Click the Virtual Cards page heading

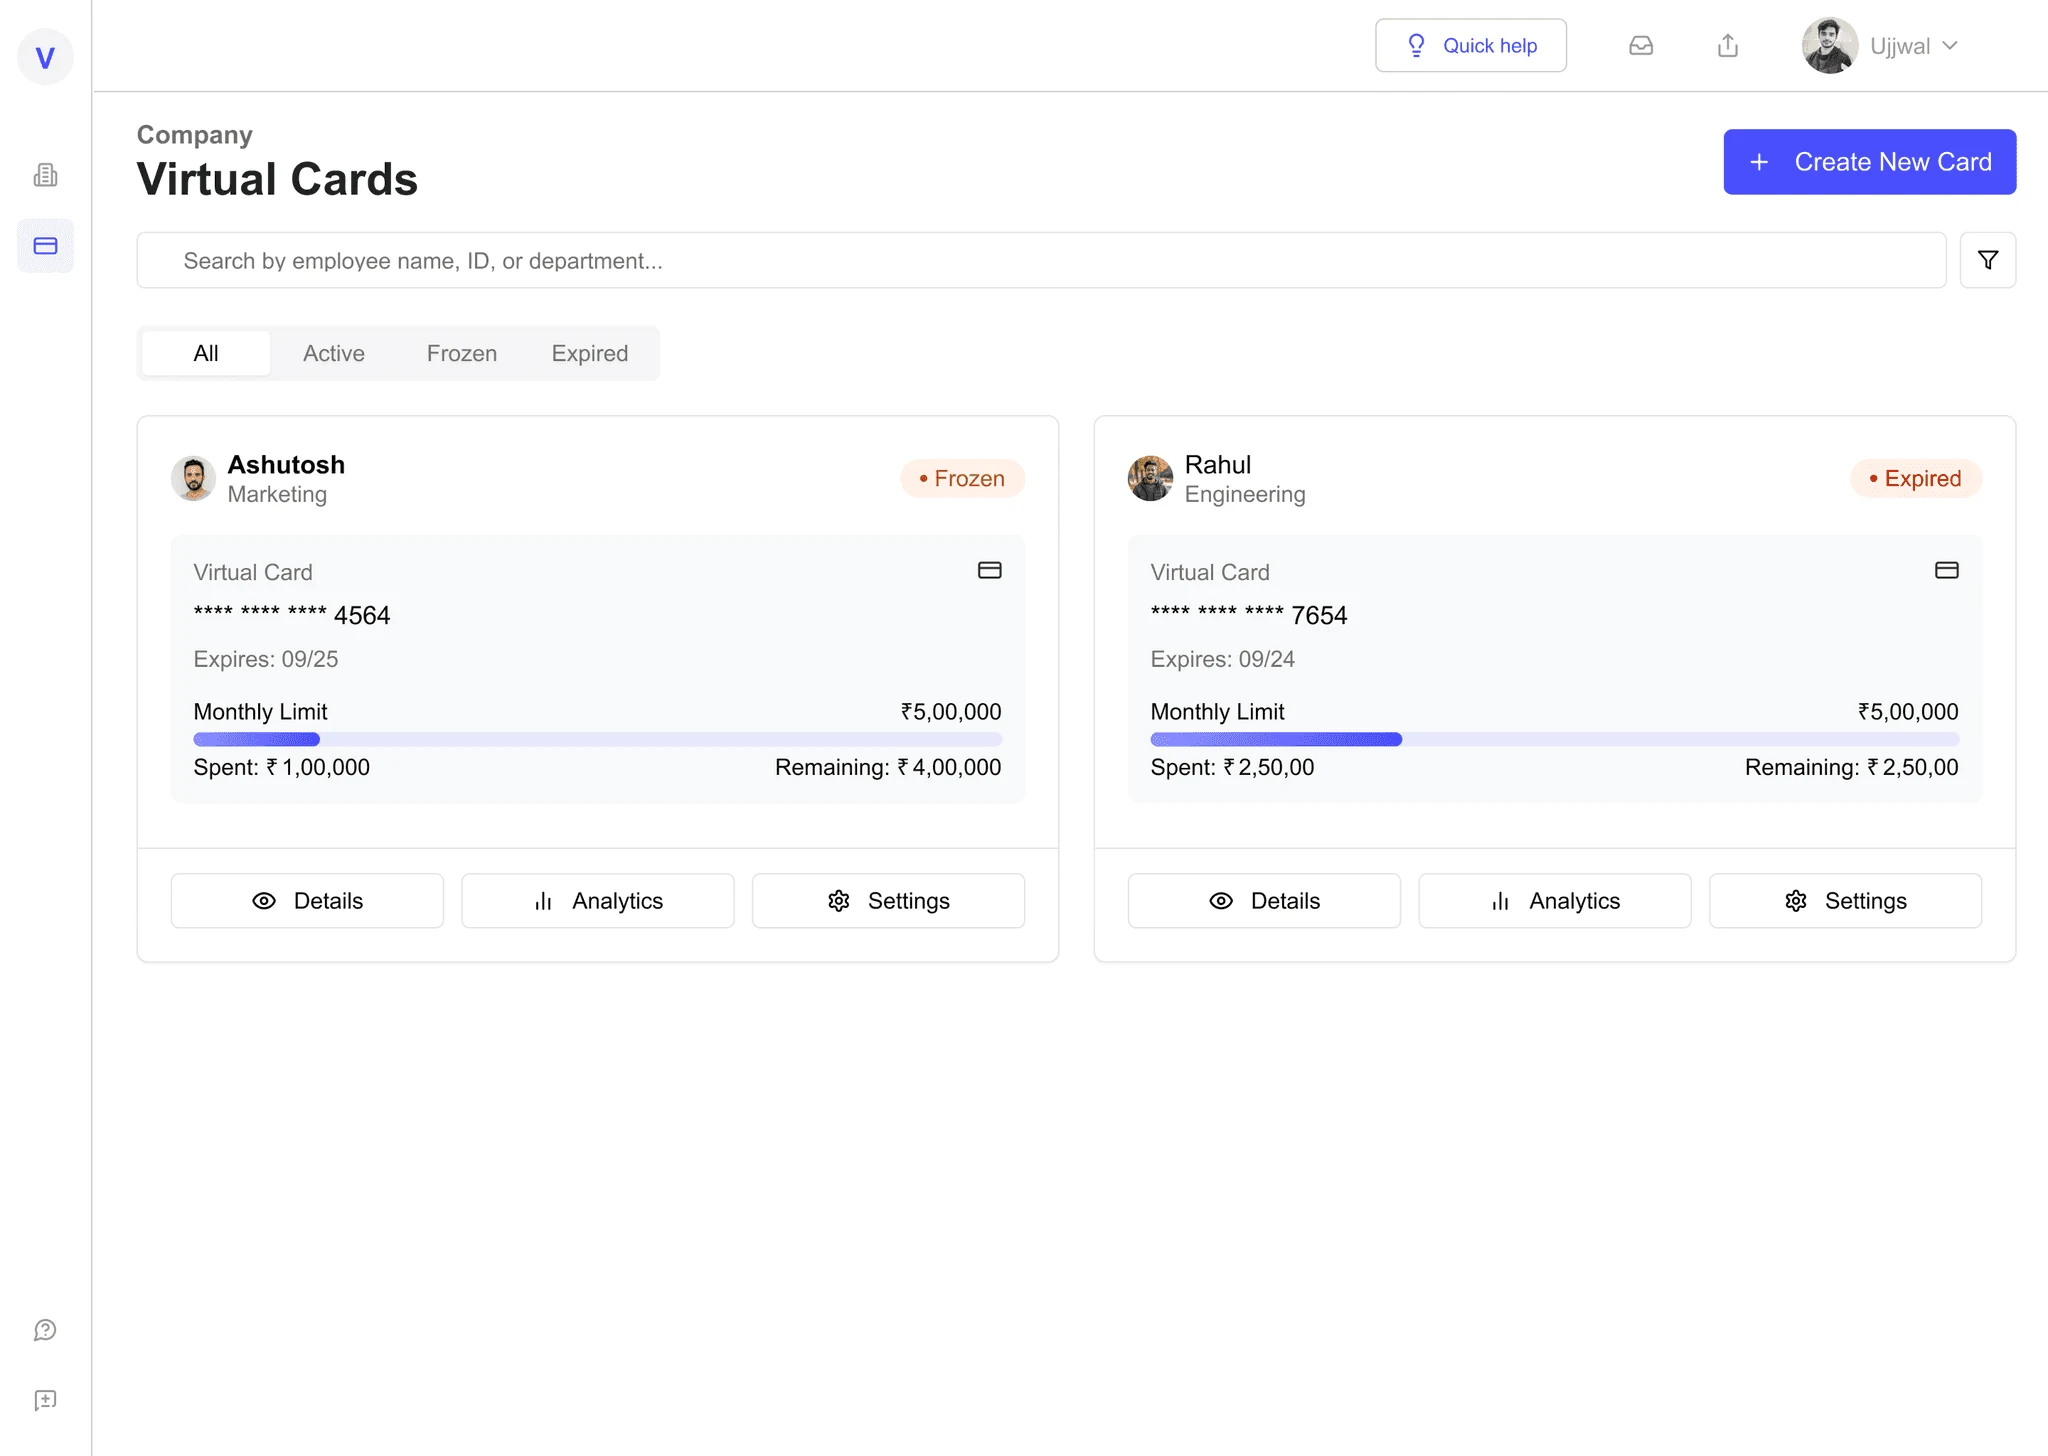click(277, 180)
